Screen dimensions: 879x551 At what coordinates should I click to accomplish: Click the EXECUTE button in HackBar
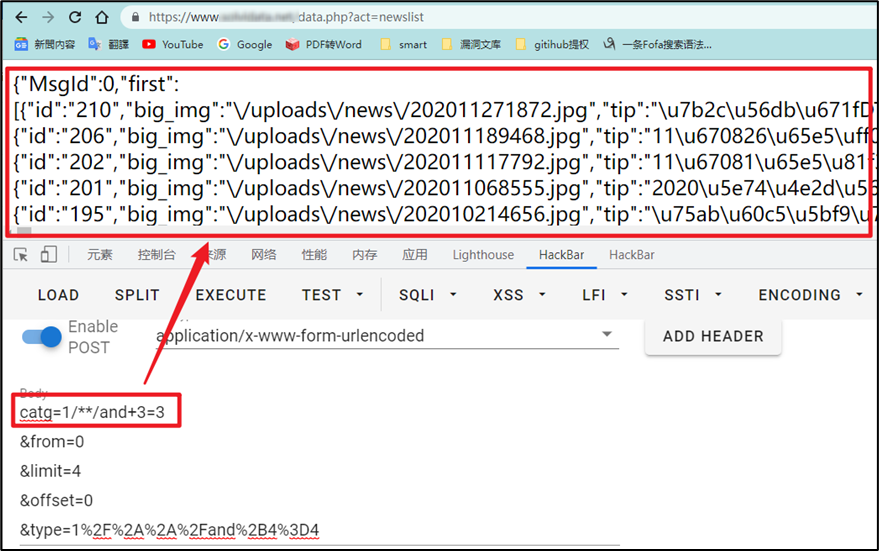click(231, 295)
